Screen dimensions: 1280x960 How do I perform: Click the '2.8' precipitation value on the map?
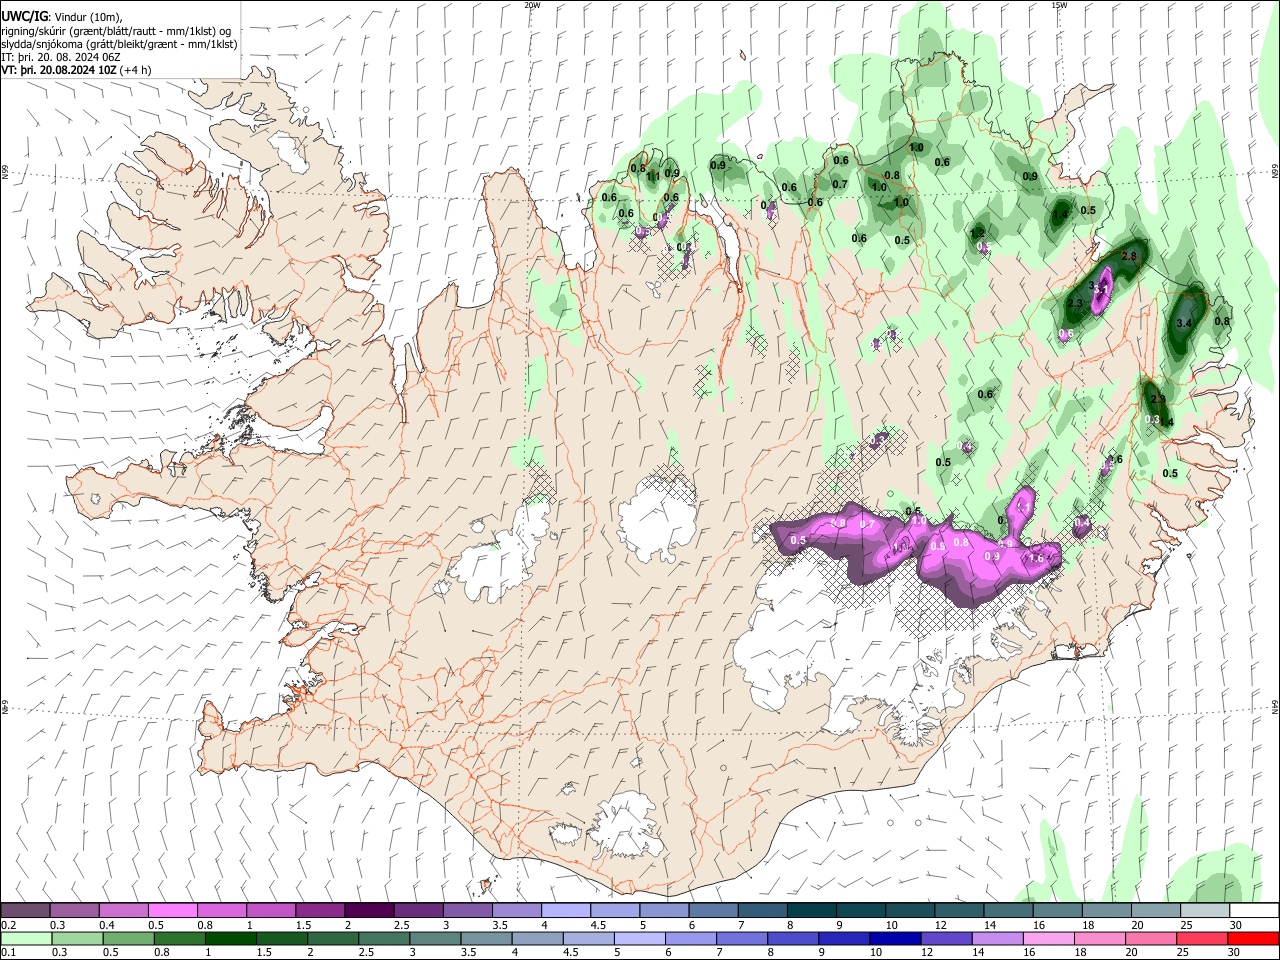point(1130,256)
